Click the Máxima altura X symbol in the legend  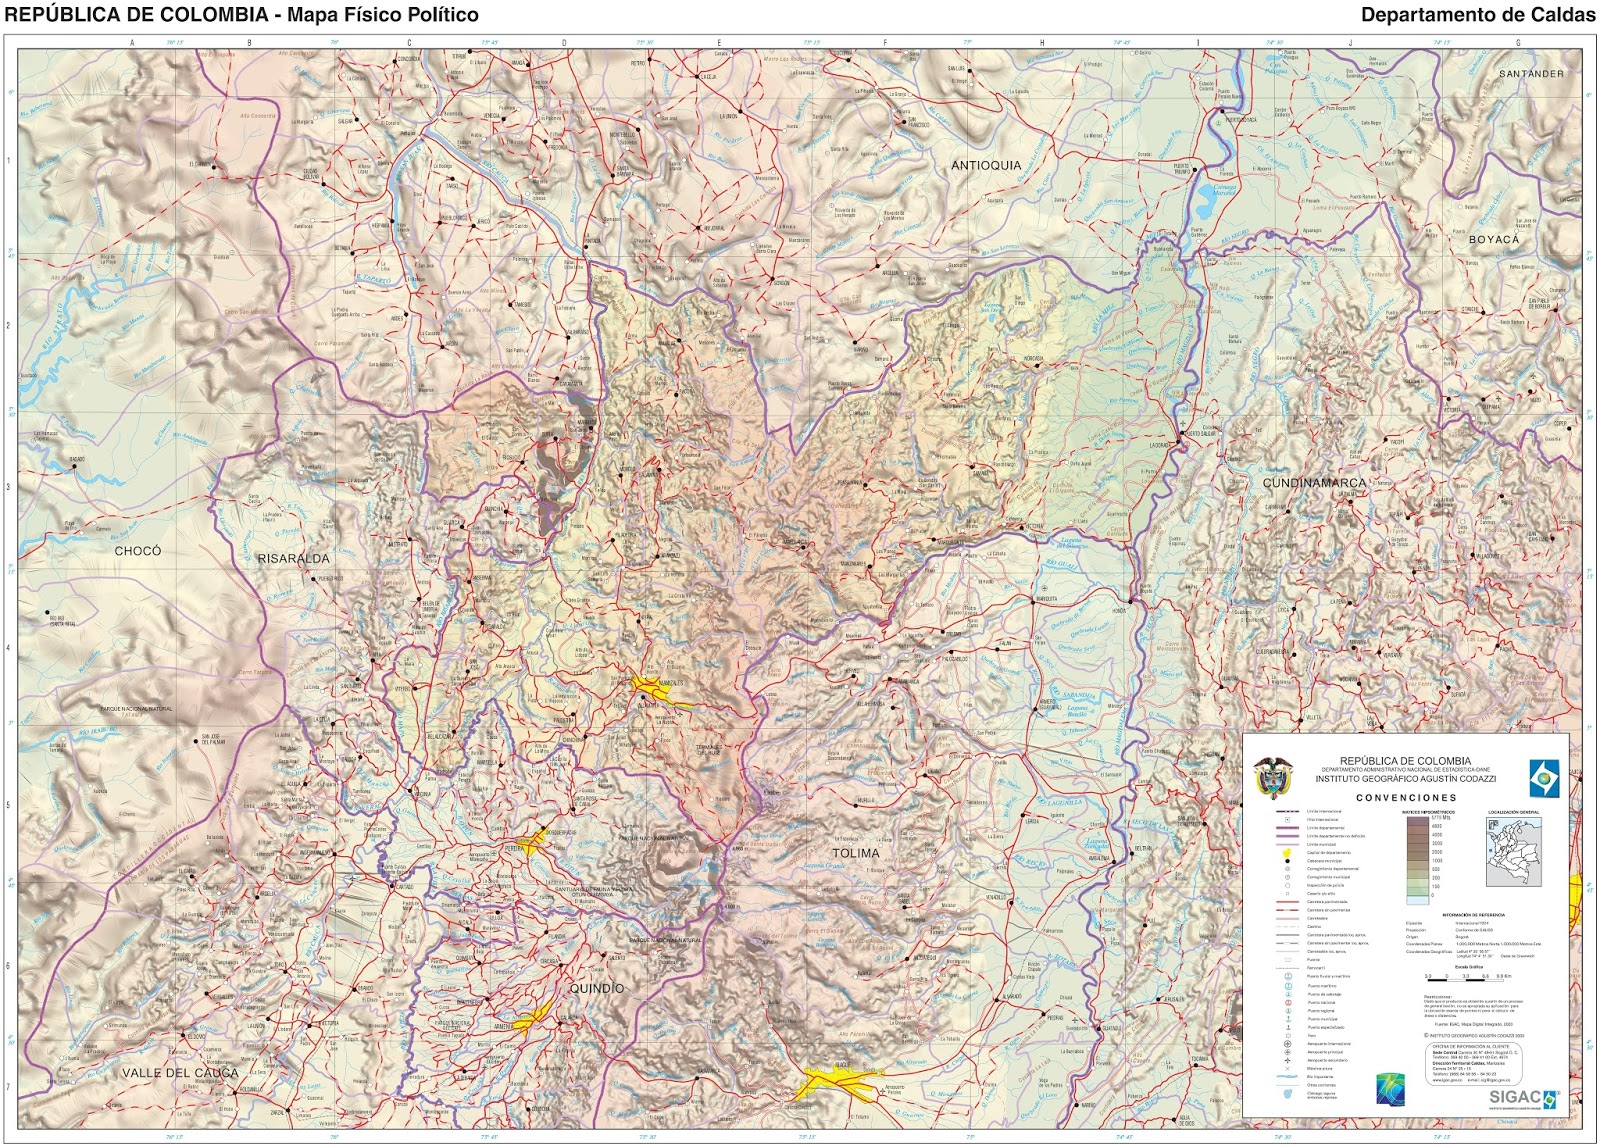pyautogui.click(x=1287, y=1068)
